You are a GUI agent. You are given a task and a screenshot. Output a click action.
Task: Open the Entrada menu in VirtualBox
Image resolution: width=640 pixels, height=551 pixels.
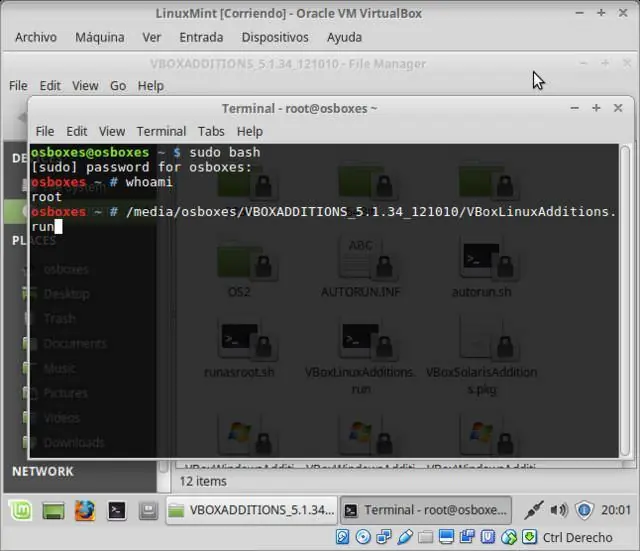[x=201, y=37]
